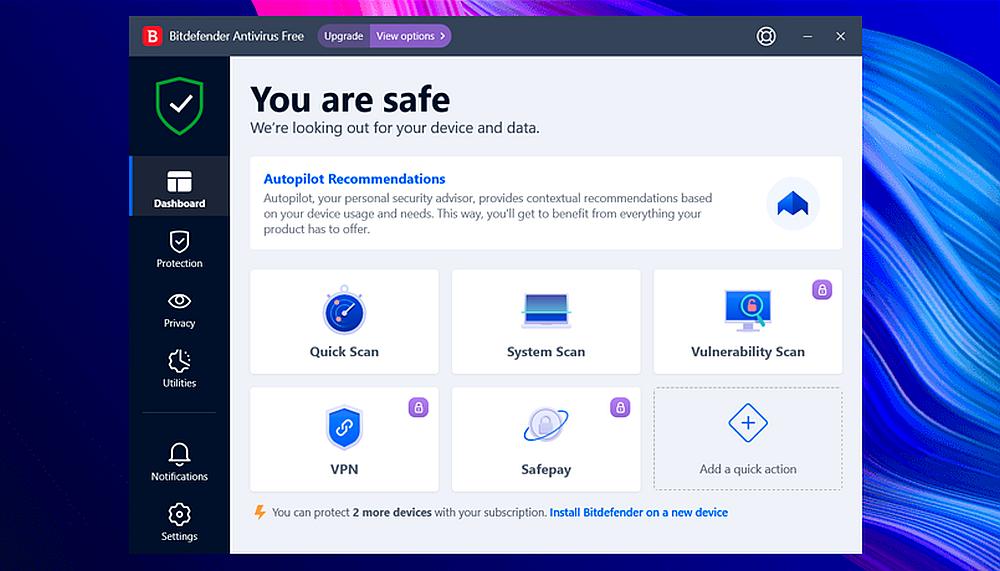
Task: Click the plus diamond icon
Action: tap(747, 422)
